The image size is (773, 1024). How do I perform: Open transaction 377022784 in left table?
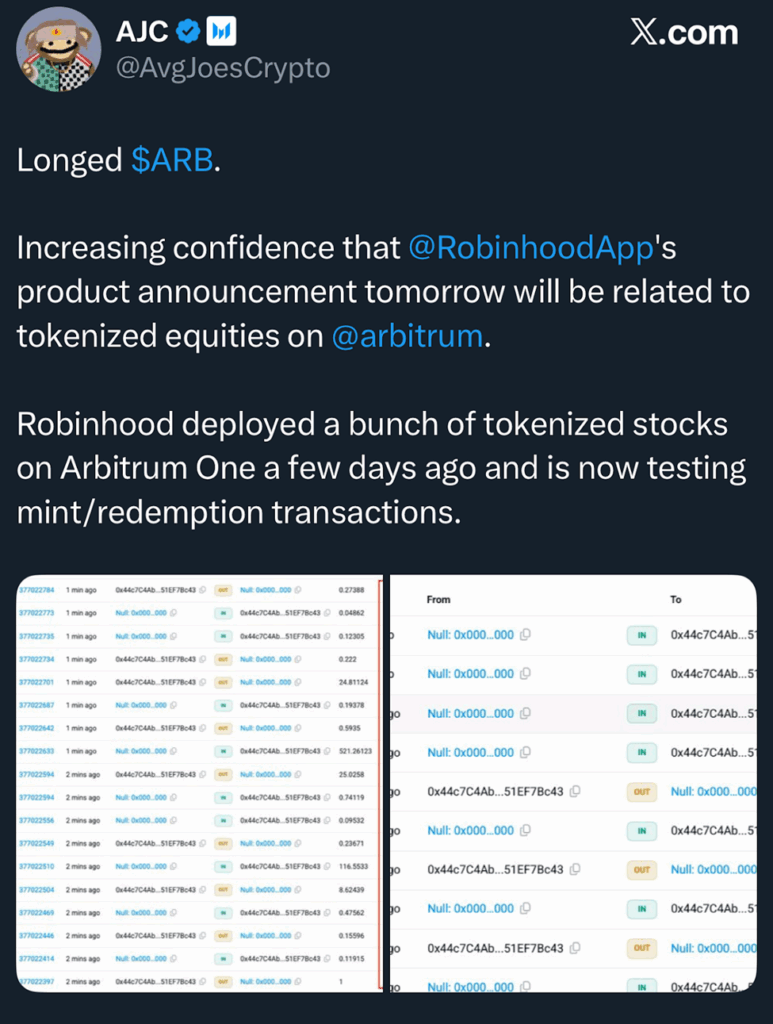point(37,590)
